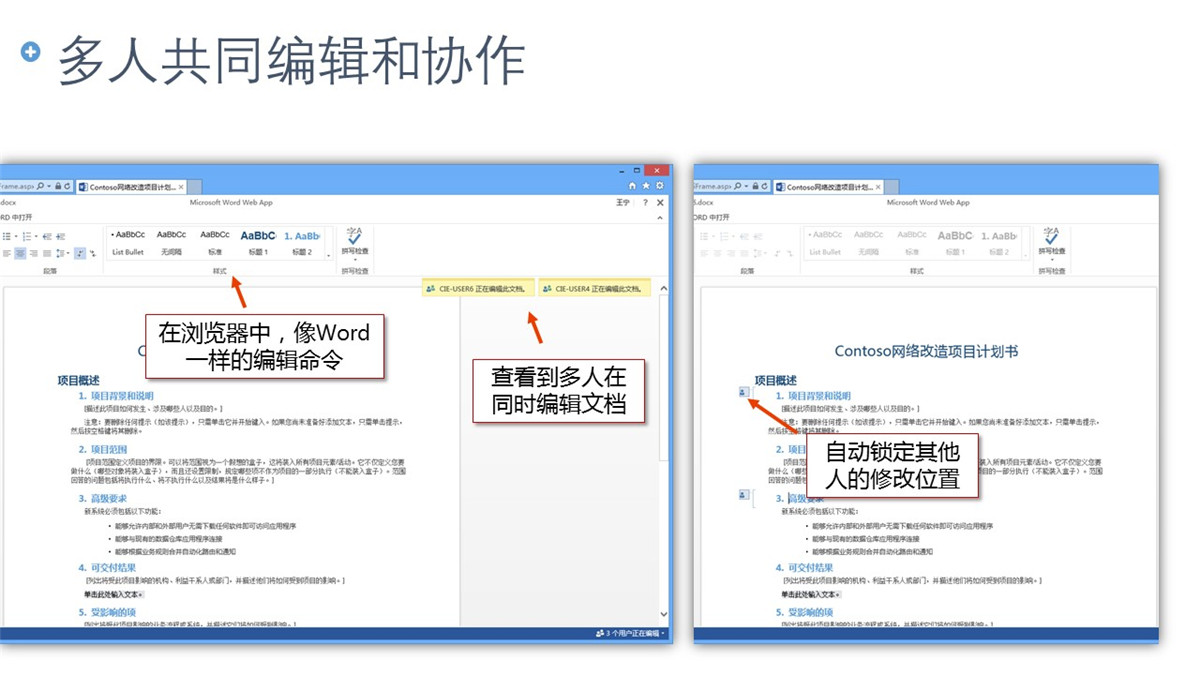Select List Bullet style in left window
The height and width of the screenshot is (675, 1200).
(128, 243)
